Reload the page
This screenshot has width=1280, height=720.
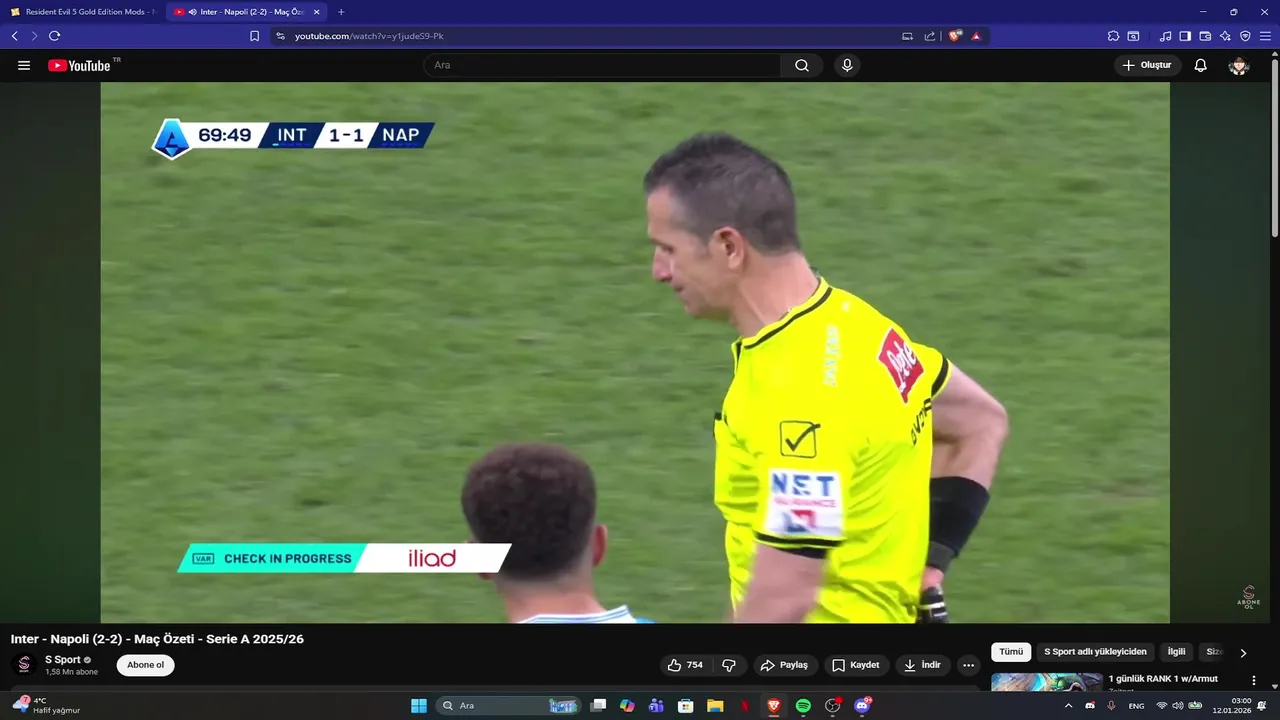click(x=54, y=36)
